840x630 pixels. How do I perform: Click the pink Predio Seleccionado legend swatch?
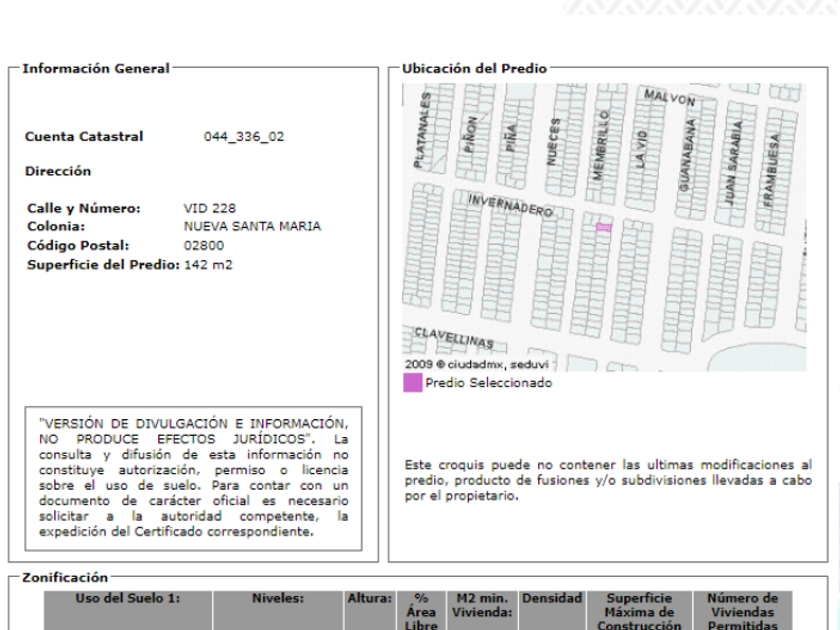(412, 383)
